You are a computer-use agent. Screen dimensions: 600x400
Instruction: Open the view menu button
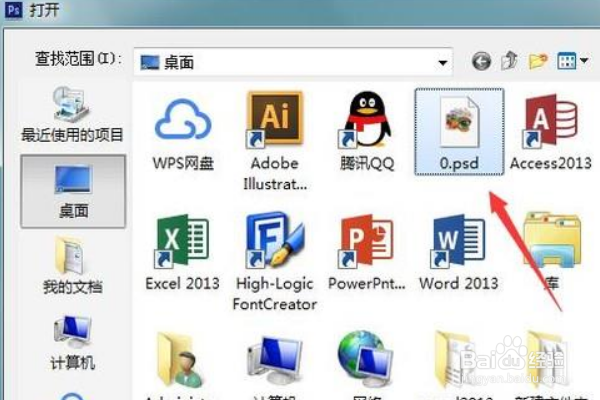point(572,60)
